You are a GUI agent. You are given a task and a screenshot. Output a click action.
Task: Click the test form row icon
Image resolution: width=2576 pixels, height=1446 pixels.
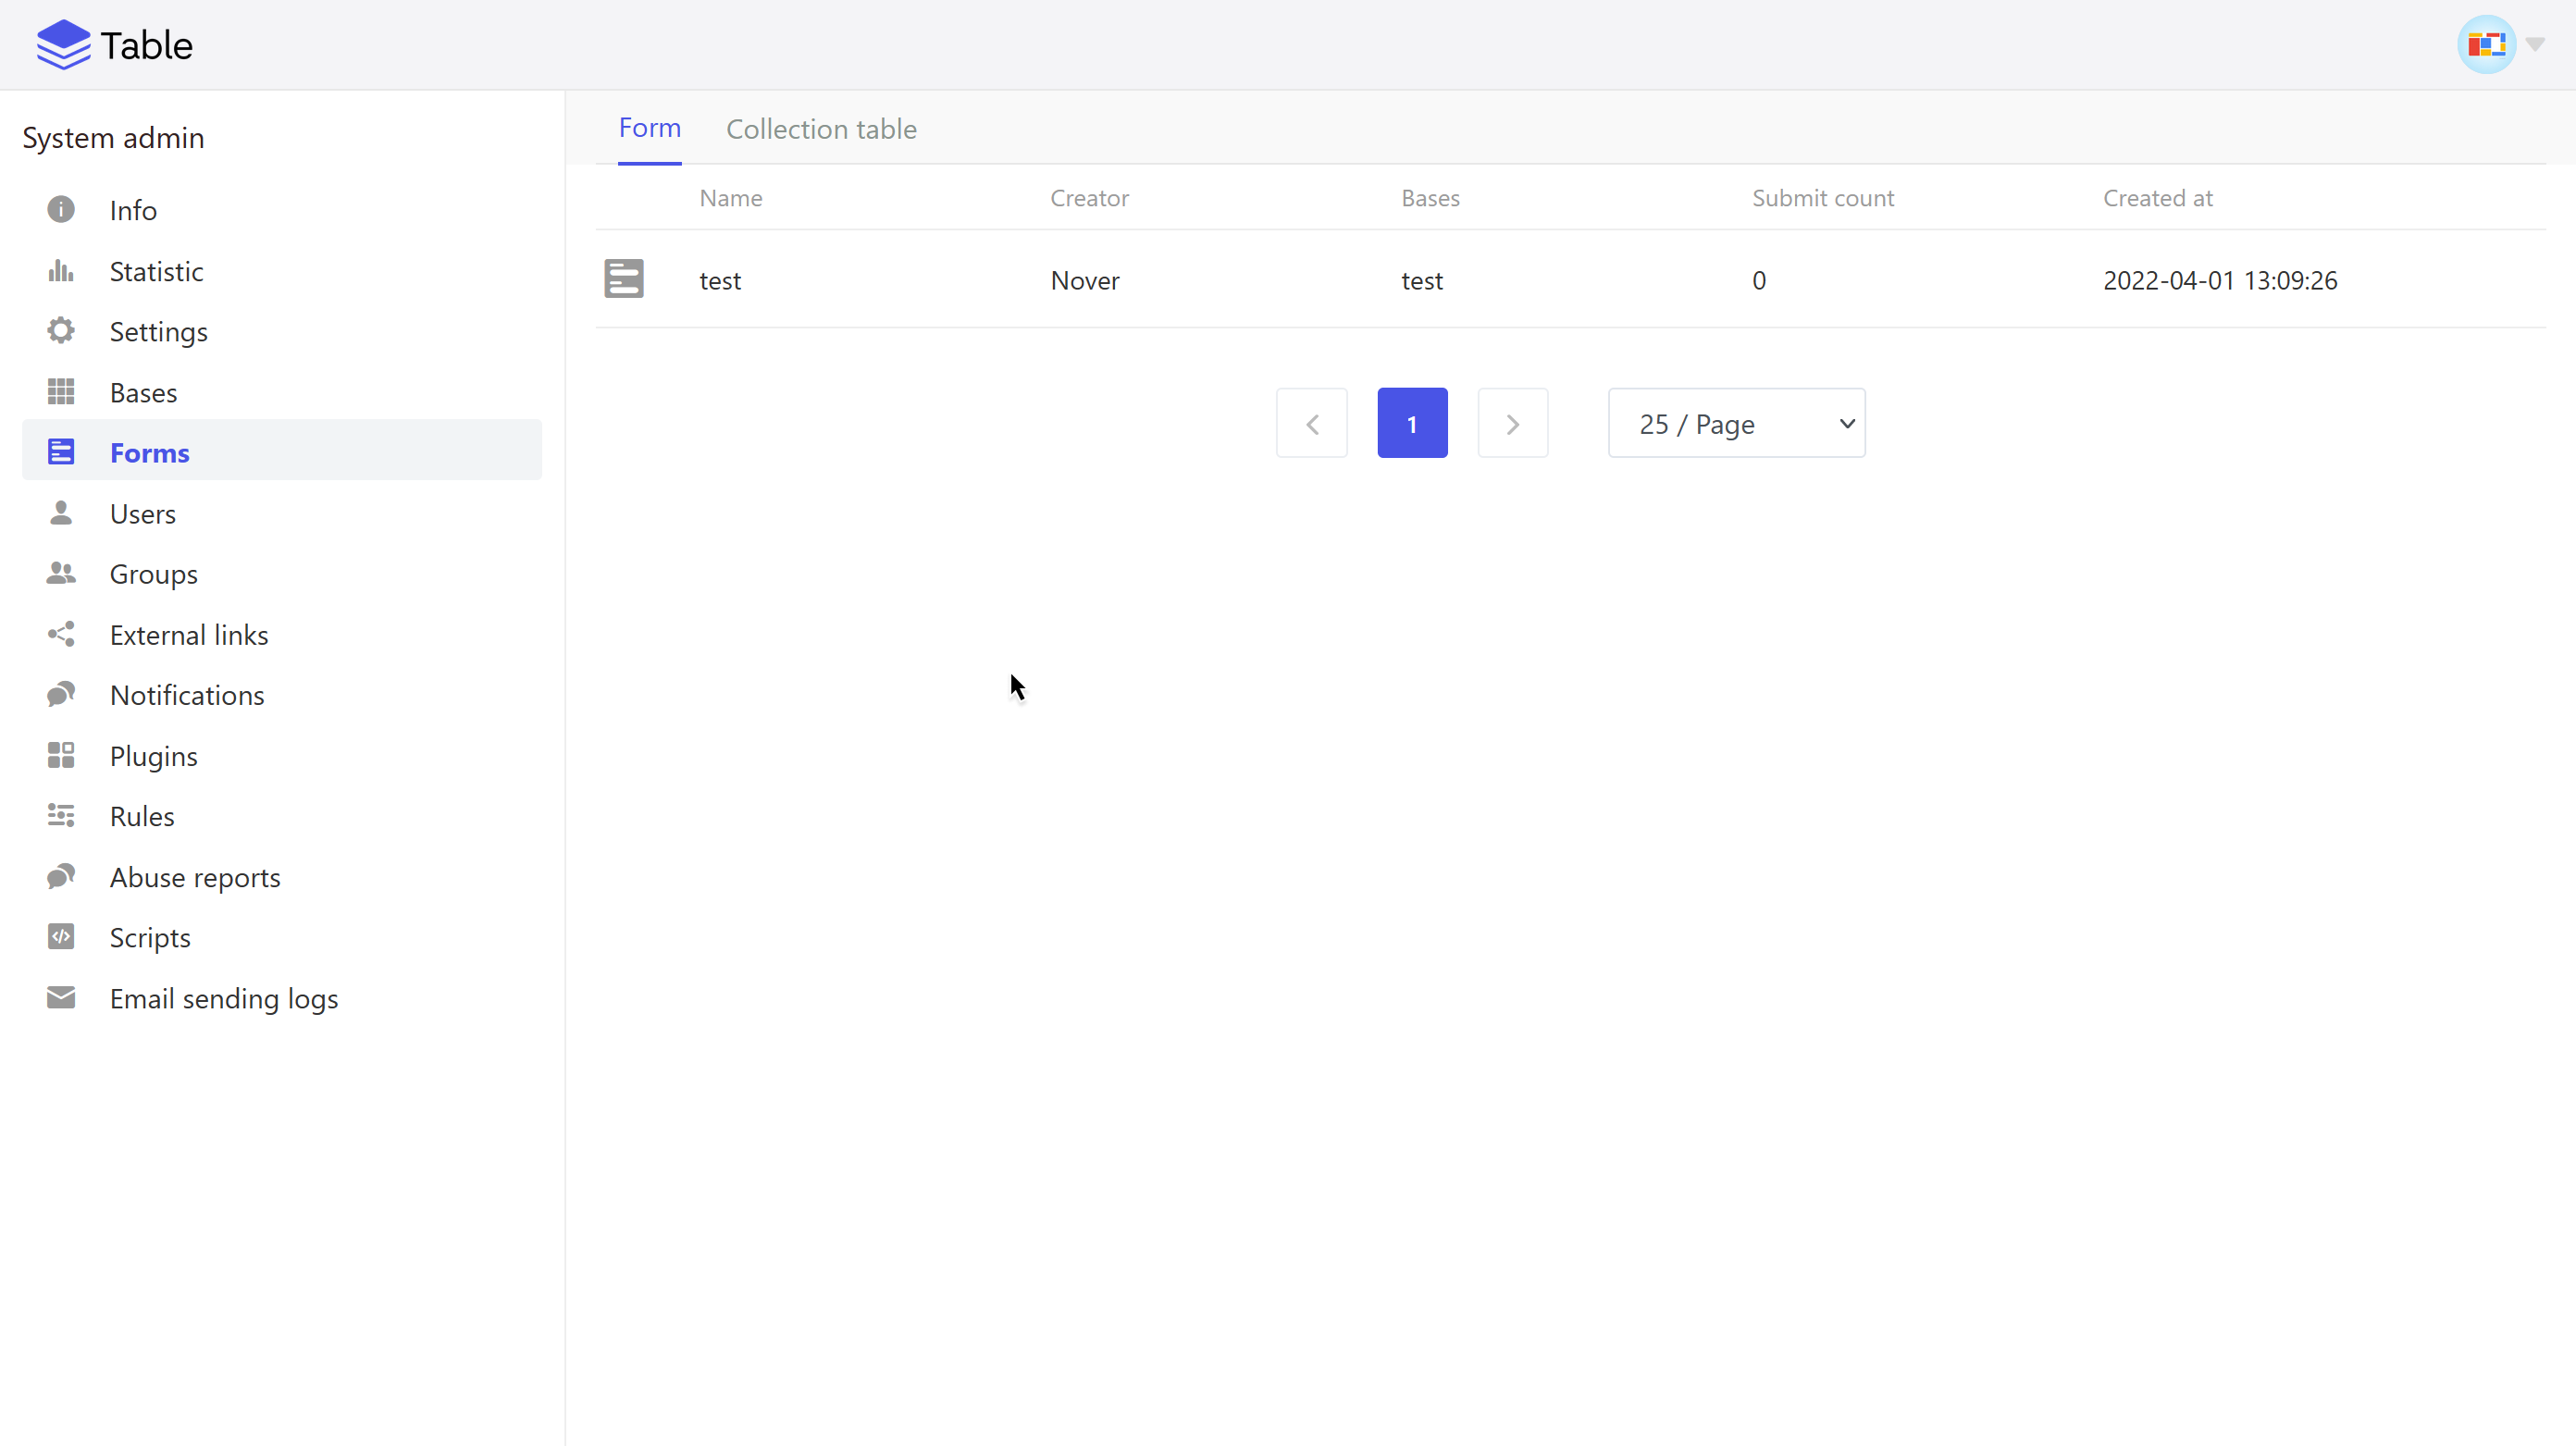(624, 279)
